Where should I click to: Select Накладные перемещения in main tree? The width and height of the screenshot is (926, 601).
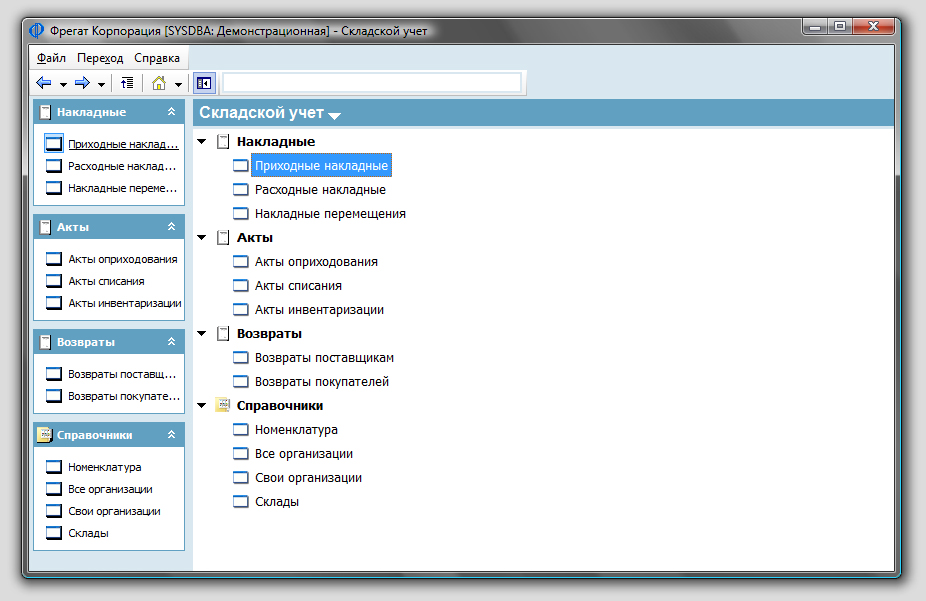(x=330, y=214)
